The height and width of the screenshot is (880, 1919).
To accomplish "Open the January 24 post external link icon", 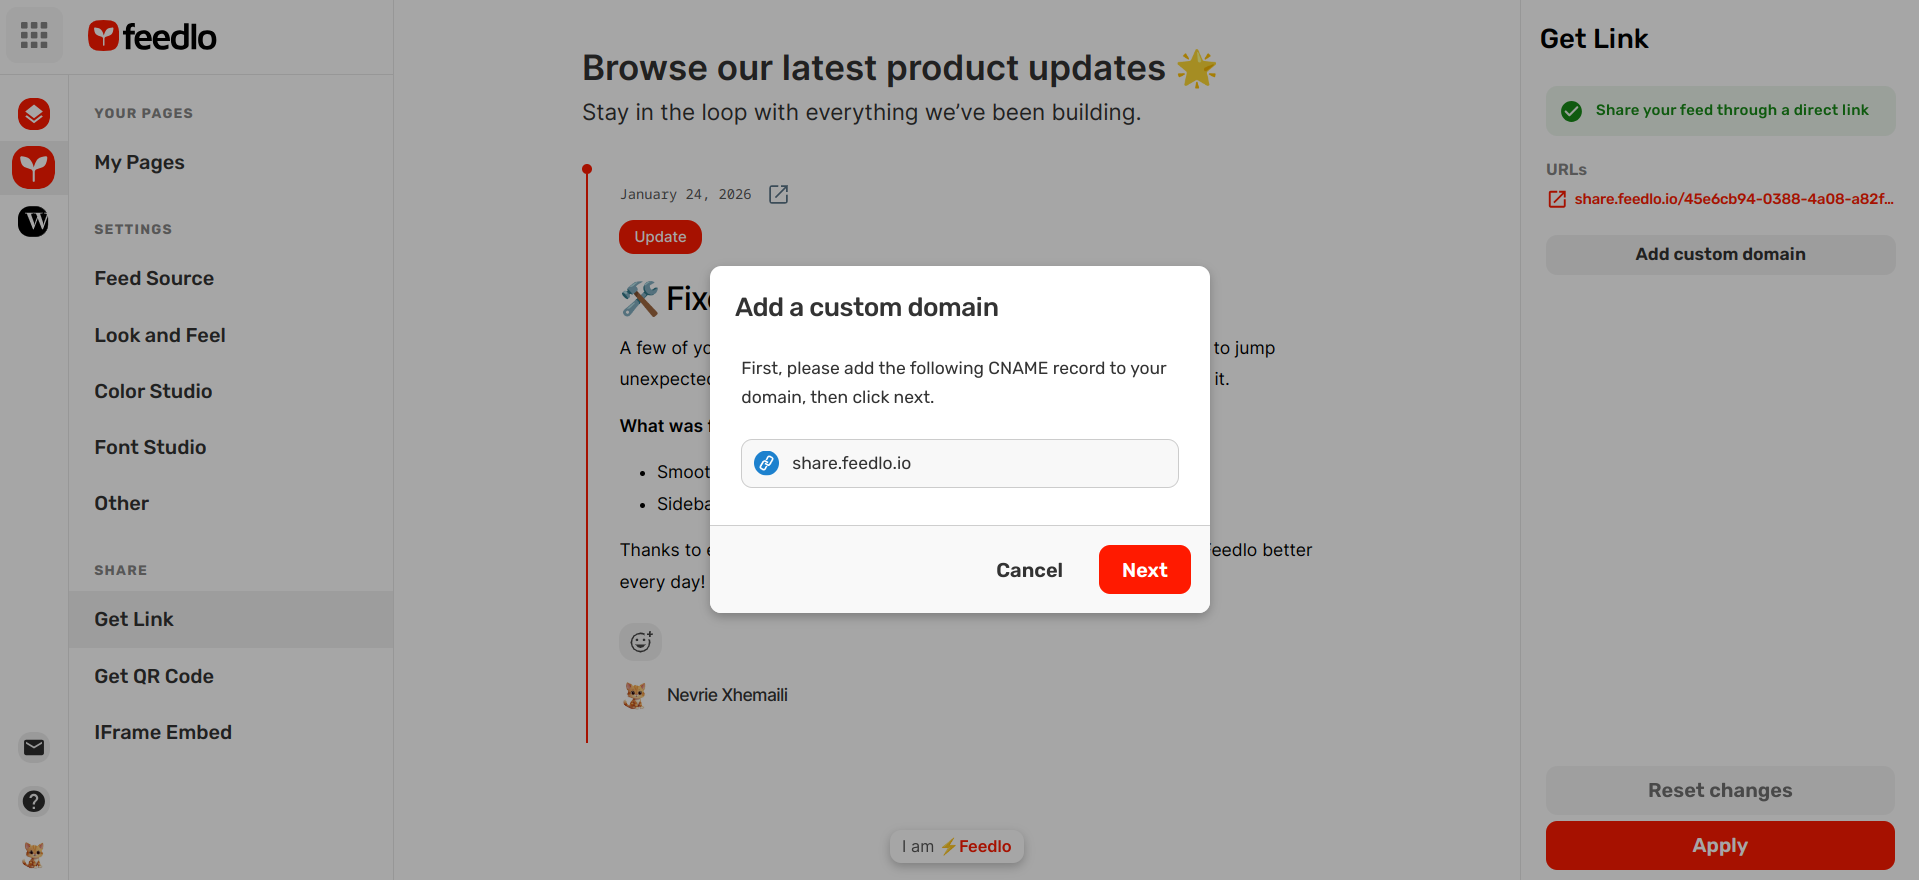I will click(x=778, y=194).
